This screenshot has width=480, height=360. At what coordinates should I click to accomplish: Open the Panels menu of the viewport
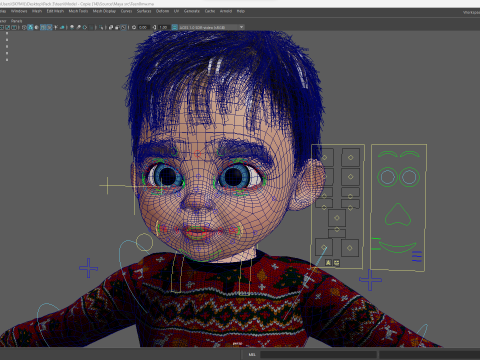click(16, 21)
